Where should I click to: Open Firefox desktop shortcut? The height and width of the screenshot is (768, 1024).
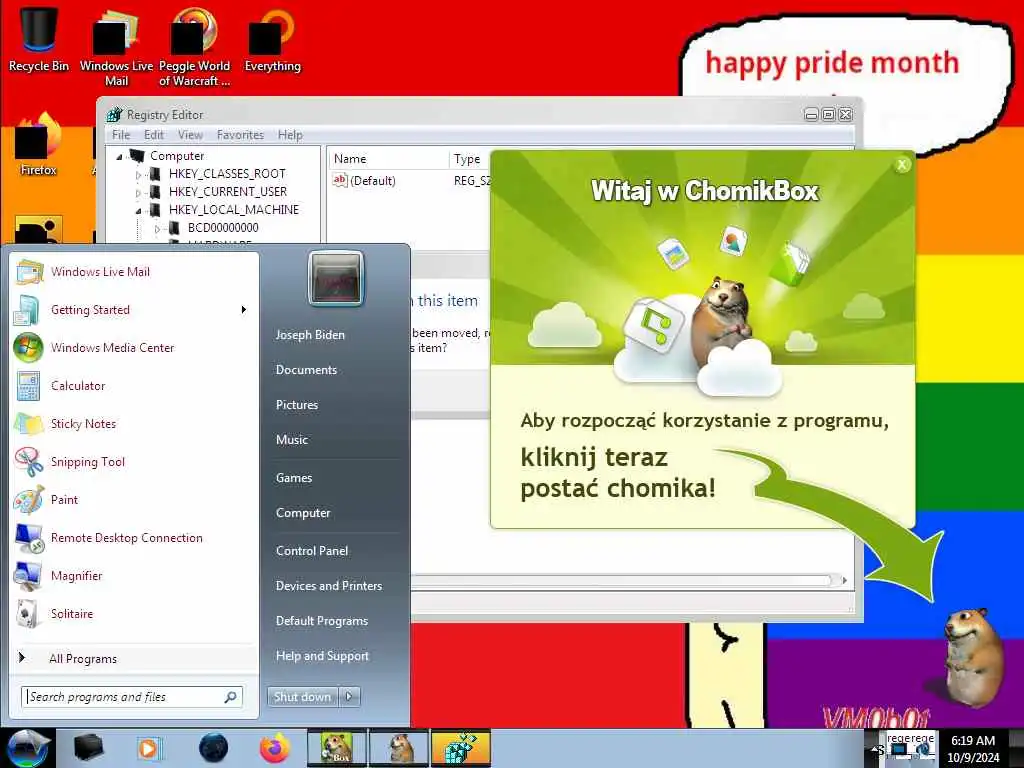tap(39, 145)
